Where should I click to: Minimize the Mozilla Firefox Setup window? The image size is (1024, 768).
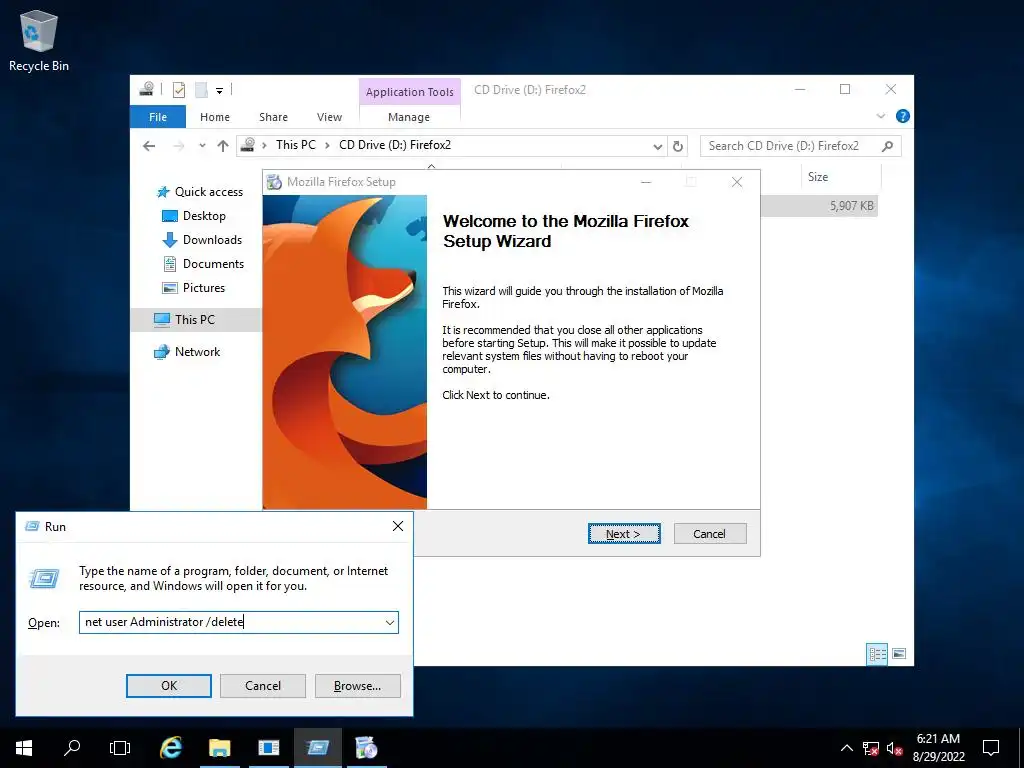point(646,182)
